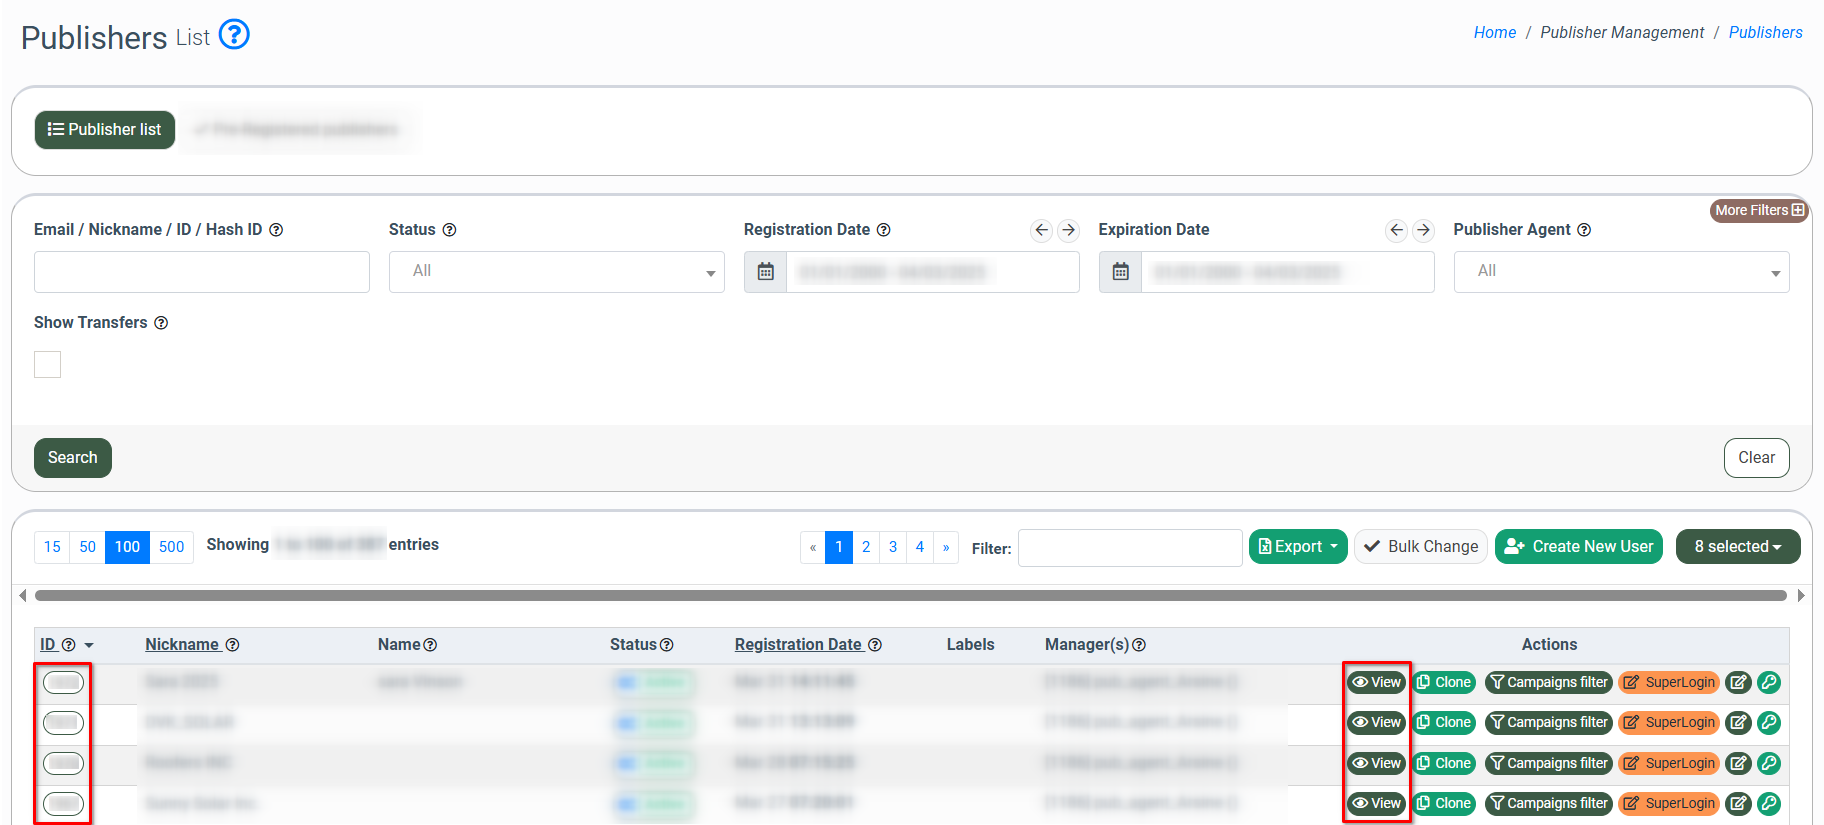The height and width of the screenshot is (825, 1824).
Task: Toggle the ID pill in the third row
Action: click(x=63, y=763)
